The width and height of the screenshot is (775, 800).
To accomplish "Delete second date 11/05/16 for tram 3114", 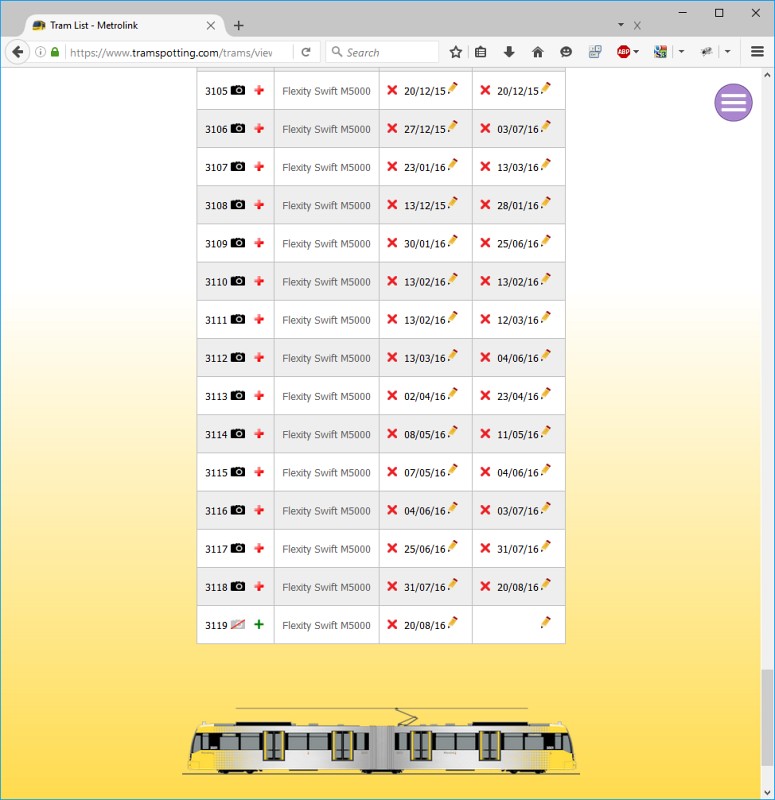I will 485,434.
